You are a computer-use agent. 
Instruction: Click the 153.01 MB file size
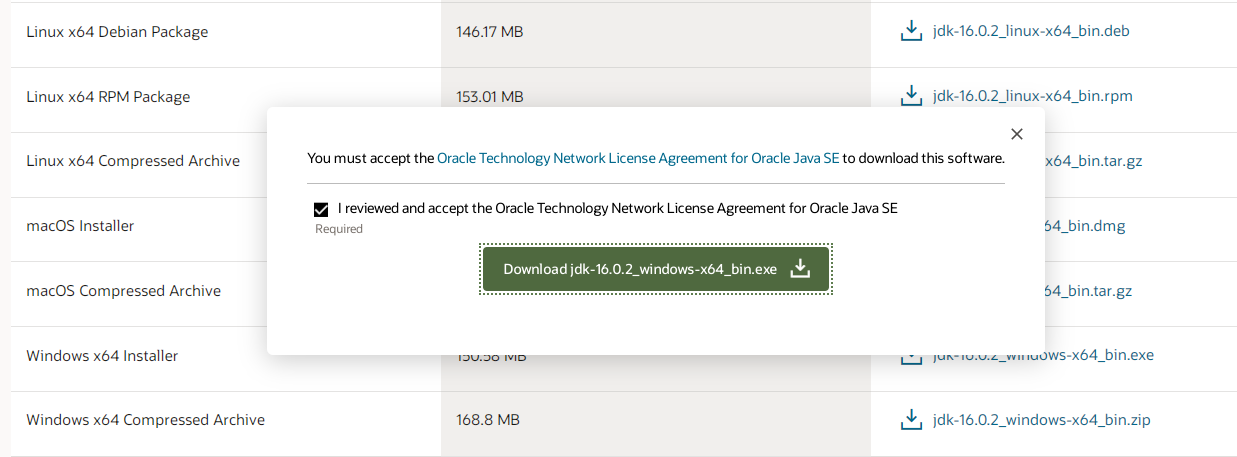[490, 97]
